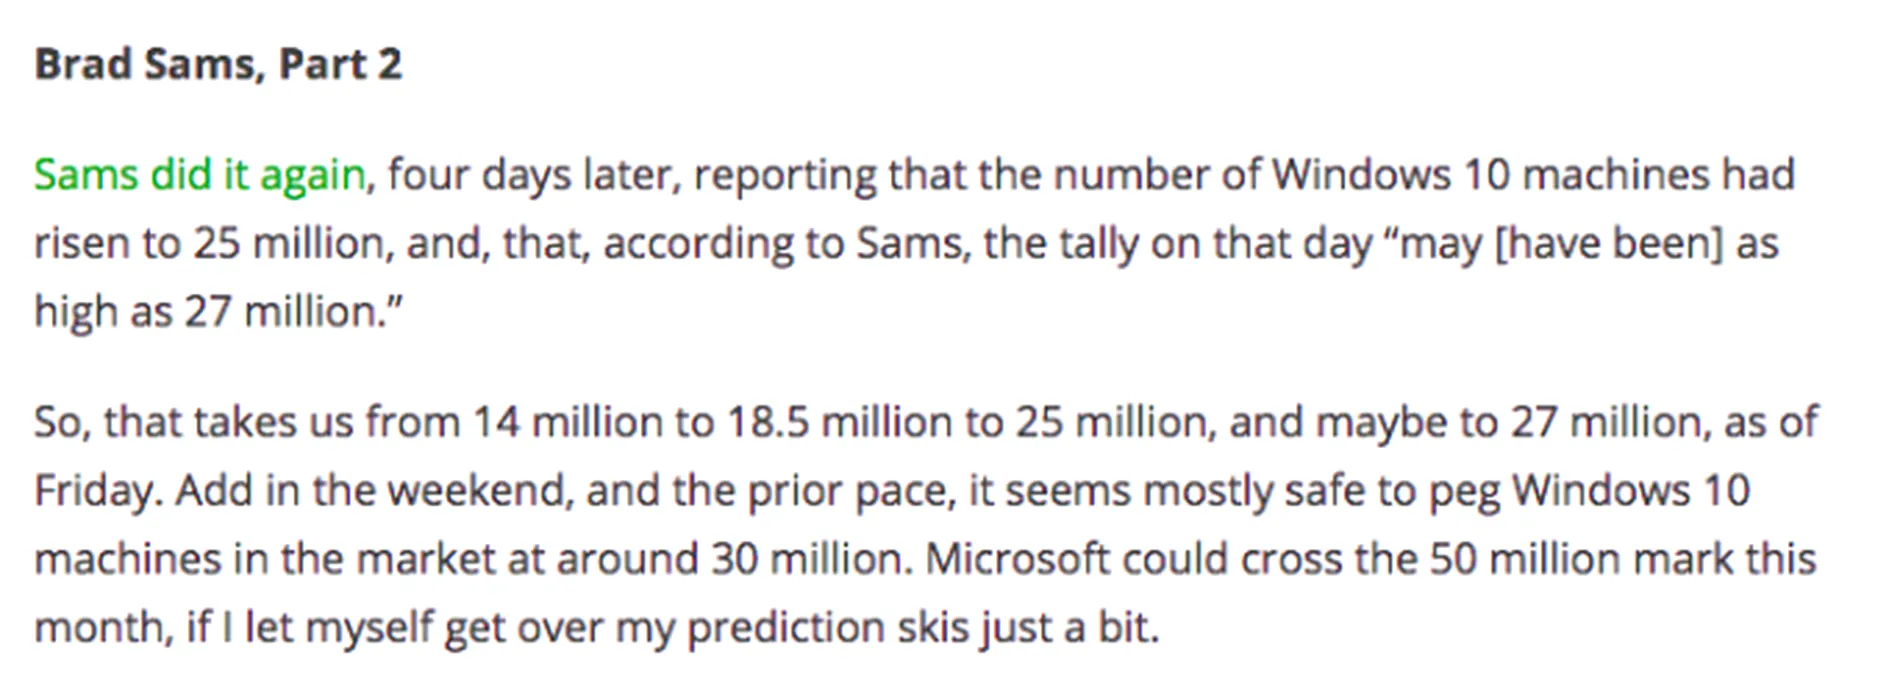Click the 'Brad Sams, Part 2' heading
Screen dimensions: 1889x700
(x=218, y=65)
